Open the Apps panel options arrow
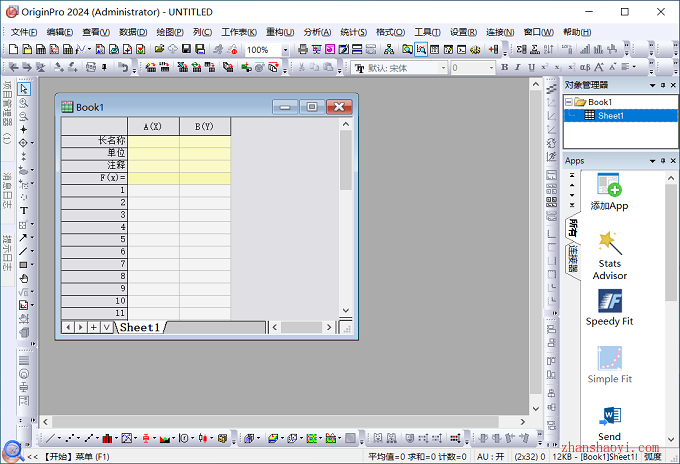Screen dimensions: 680x464 [x=652, y=161]
